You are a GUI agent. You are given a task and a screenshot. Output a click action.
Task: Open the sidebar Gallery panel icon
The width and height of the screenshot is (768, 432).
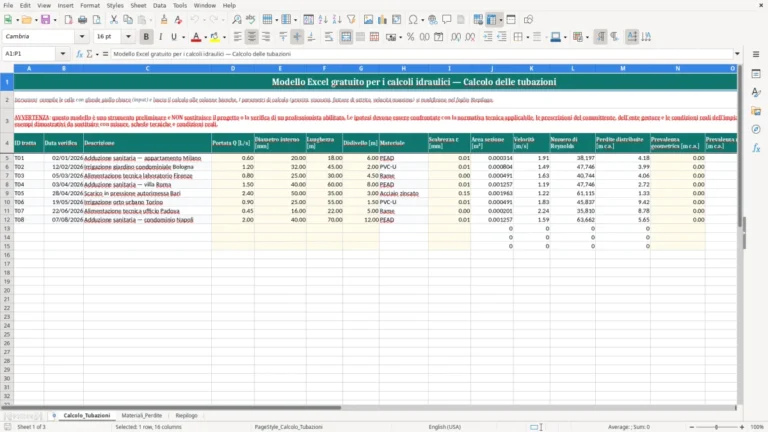pos(756,111)
